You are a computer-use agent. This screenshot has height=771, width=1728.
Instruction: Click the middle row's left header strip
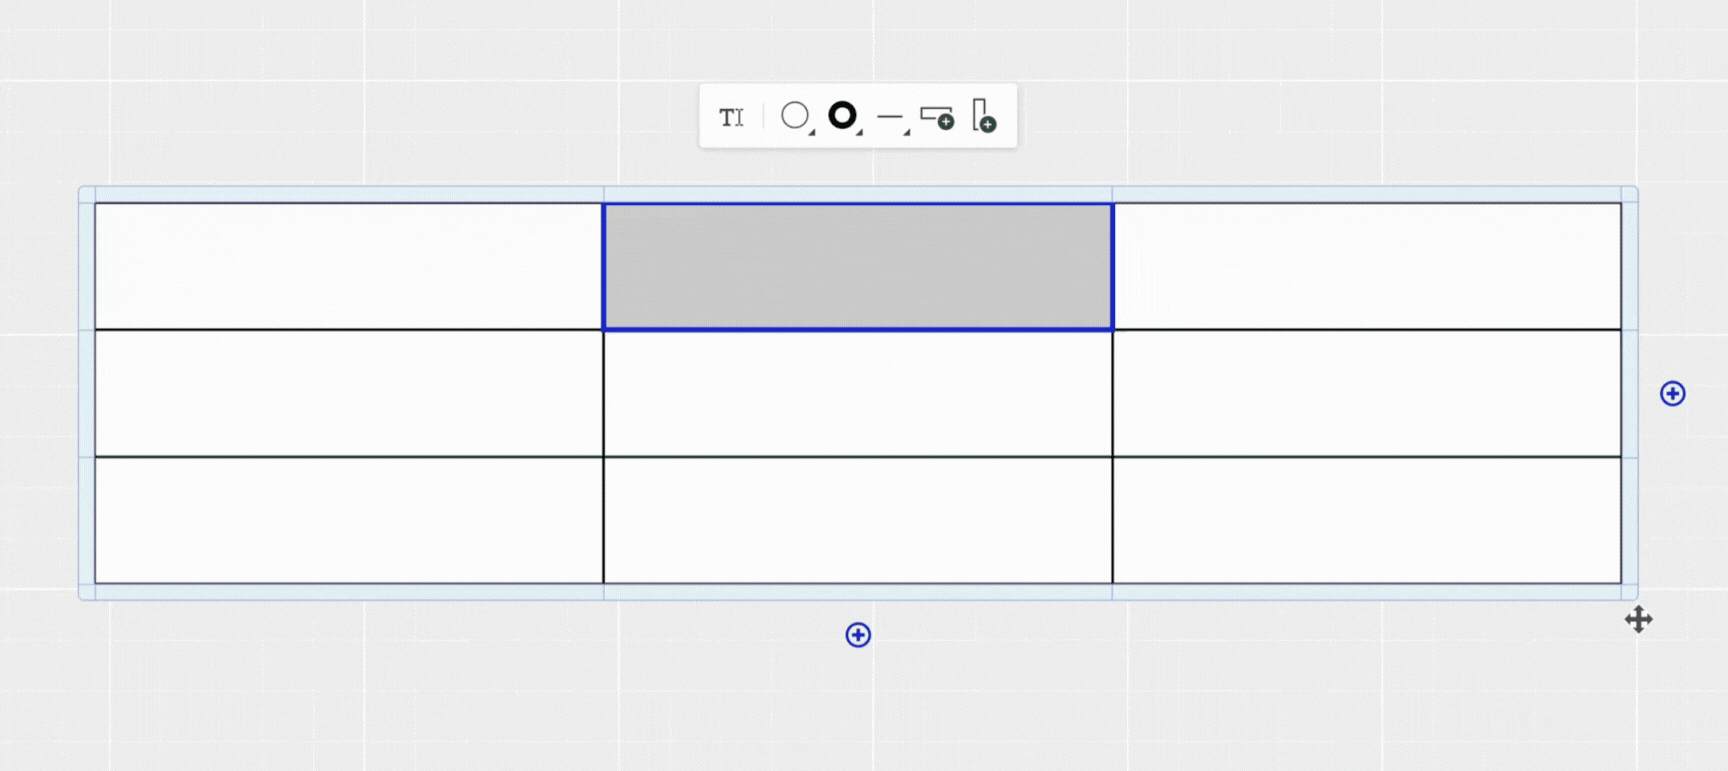tap(87, 393)
